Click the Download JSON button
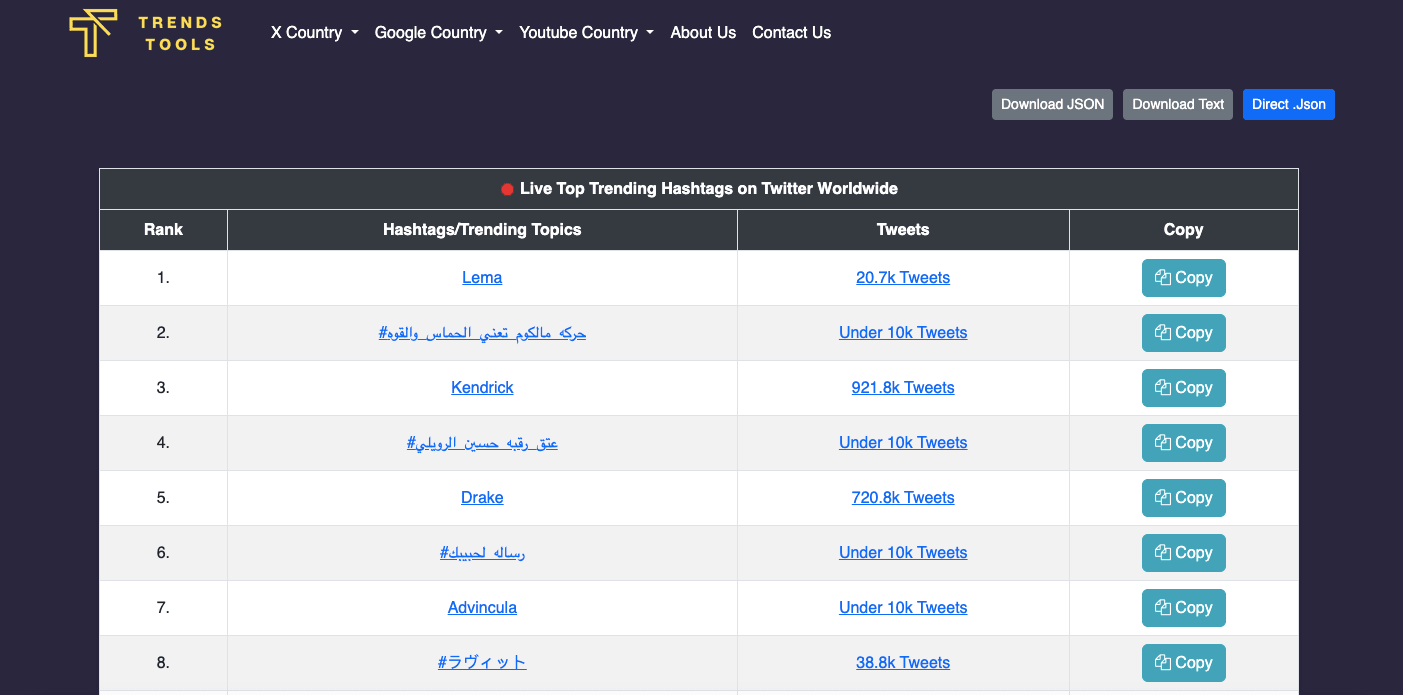The height and width of the screenshot is (695, 1403). pos(1052,104)
